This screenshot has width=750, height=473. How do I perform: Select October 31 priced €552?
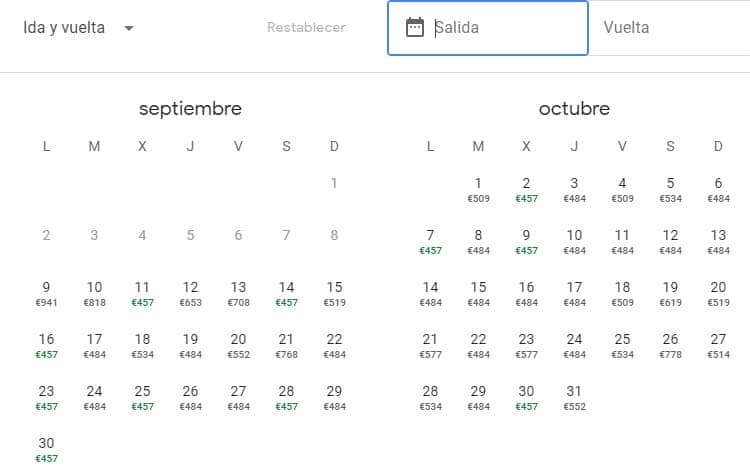574,397
